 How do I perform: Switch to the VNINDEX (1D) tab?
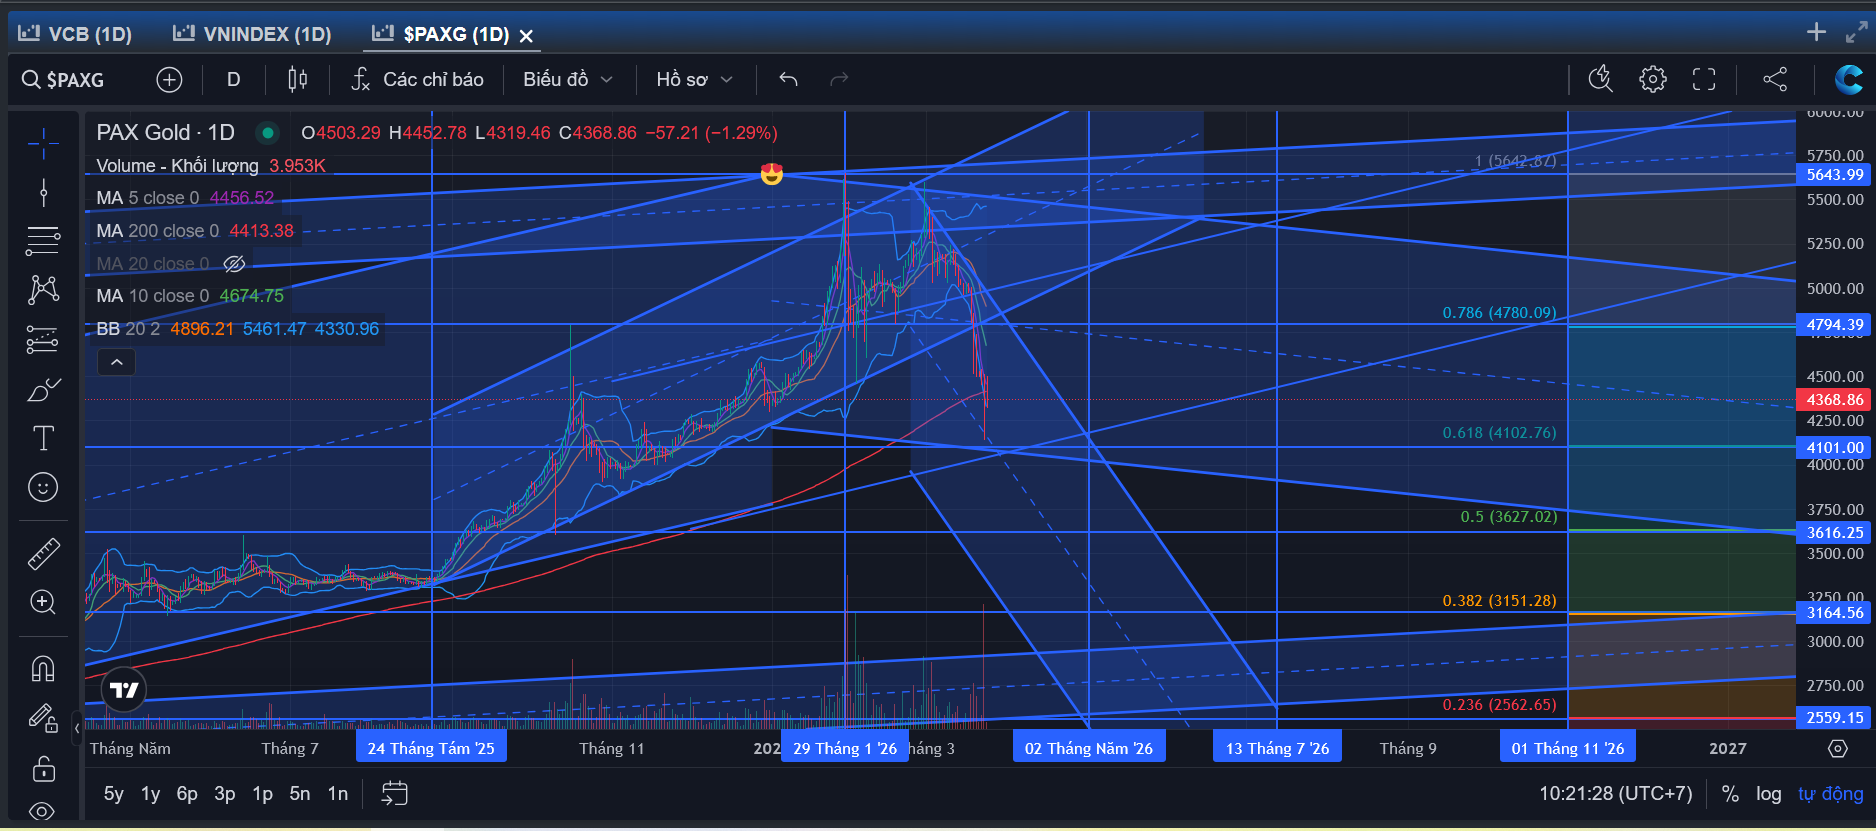[x=252, y=34]
